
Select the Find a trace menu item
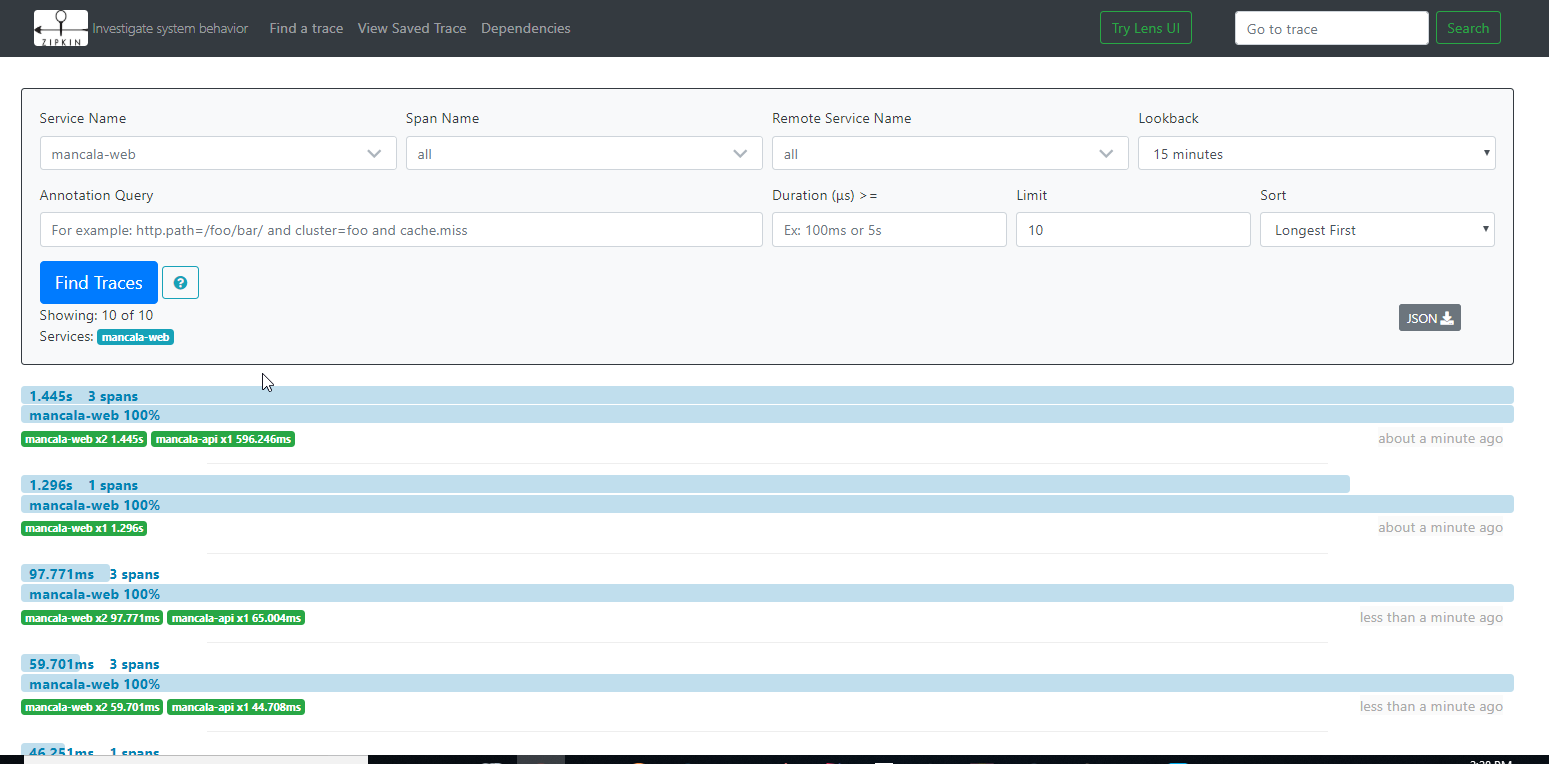click(306, 28)
